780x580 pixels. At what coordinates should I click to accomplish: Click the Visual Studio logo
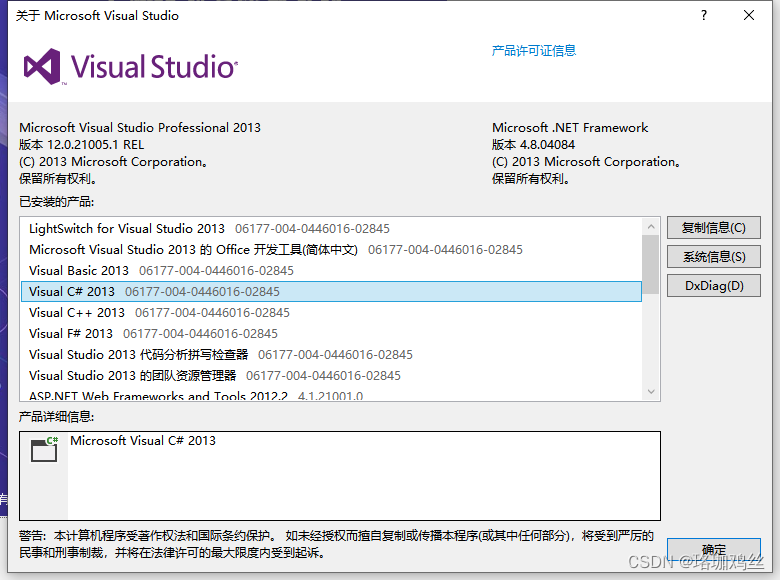pos(131,67)
